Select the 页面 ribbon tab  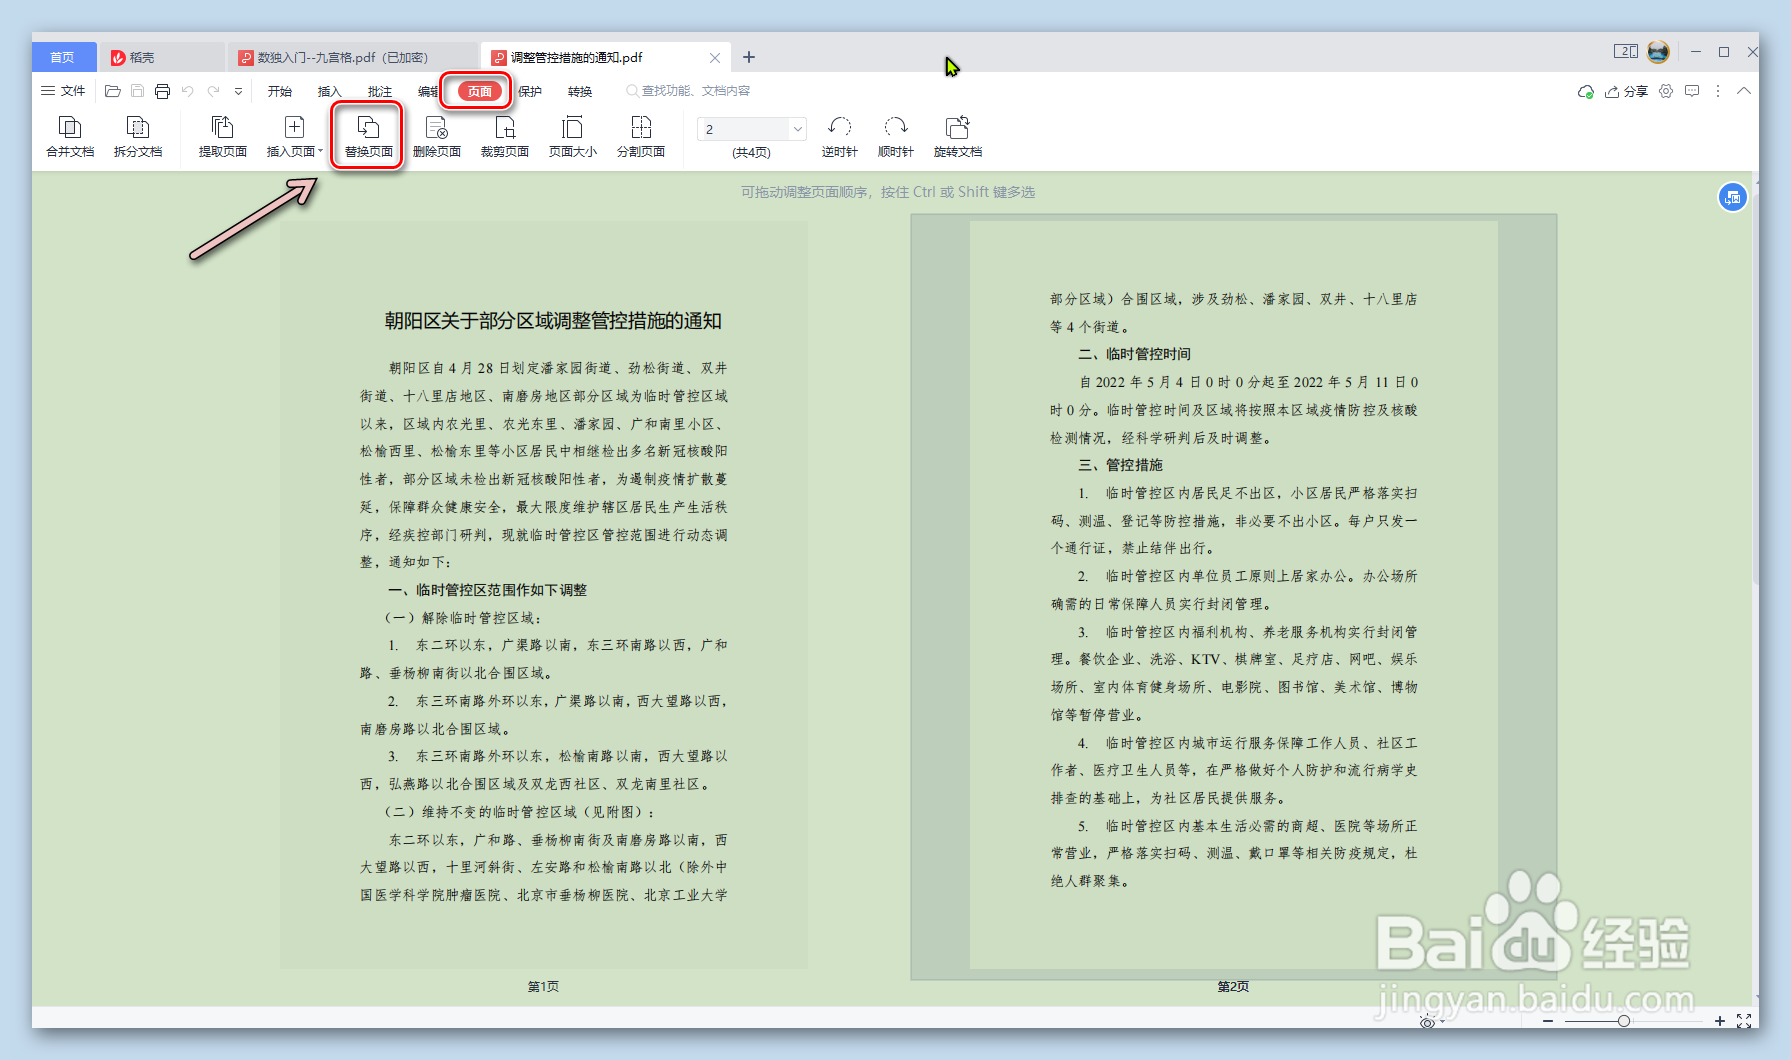click(x=480, y=91)
